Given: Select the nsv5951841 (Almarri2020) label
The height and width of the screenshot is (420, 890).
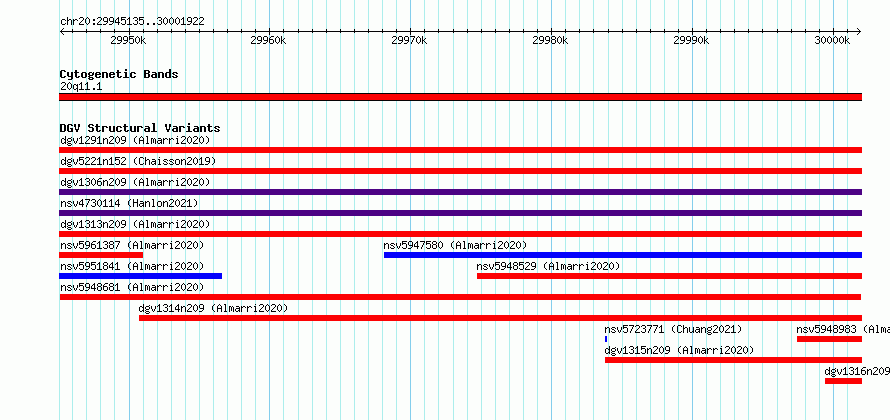Looking at the screenshot, I should point(132,266).
